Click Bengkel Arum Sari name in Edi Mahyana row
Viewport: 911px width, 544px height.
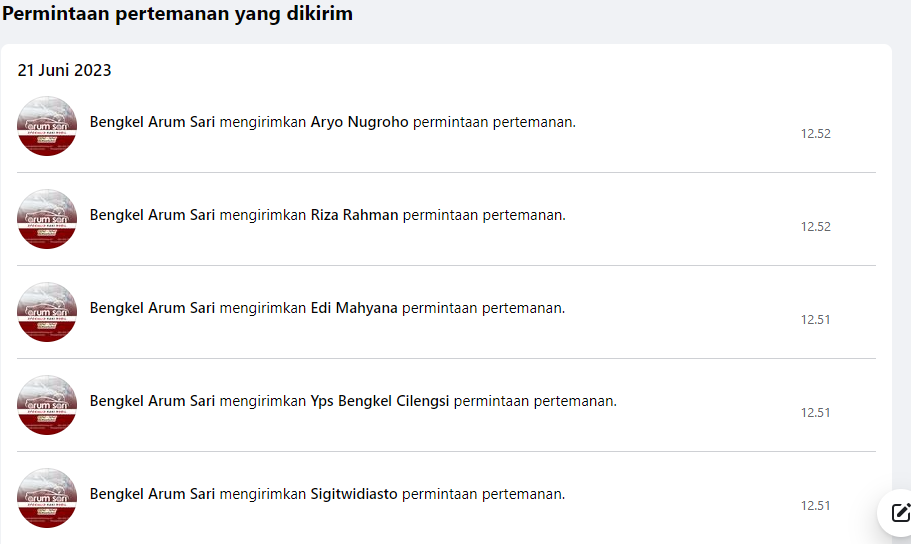[152, 308]
